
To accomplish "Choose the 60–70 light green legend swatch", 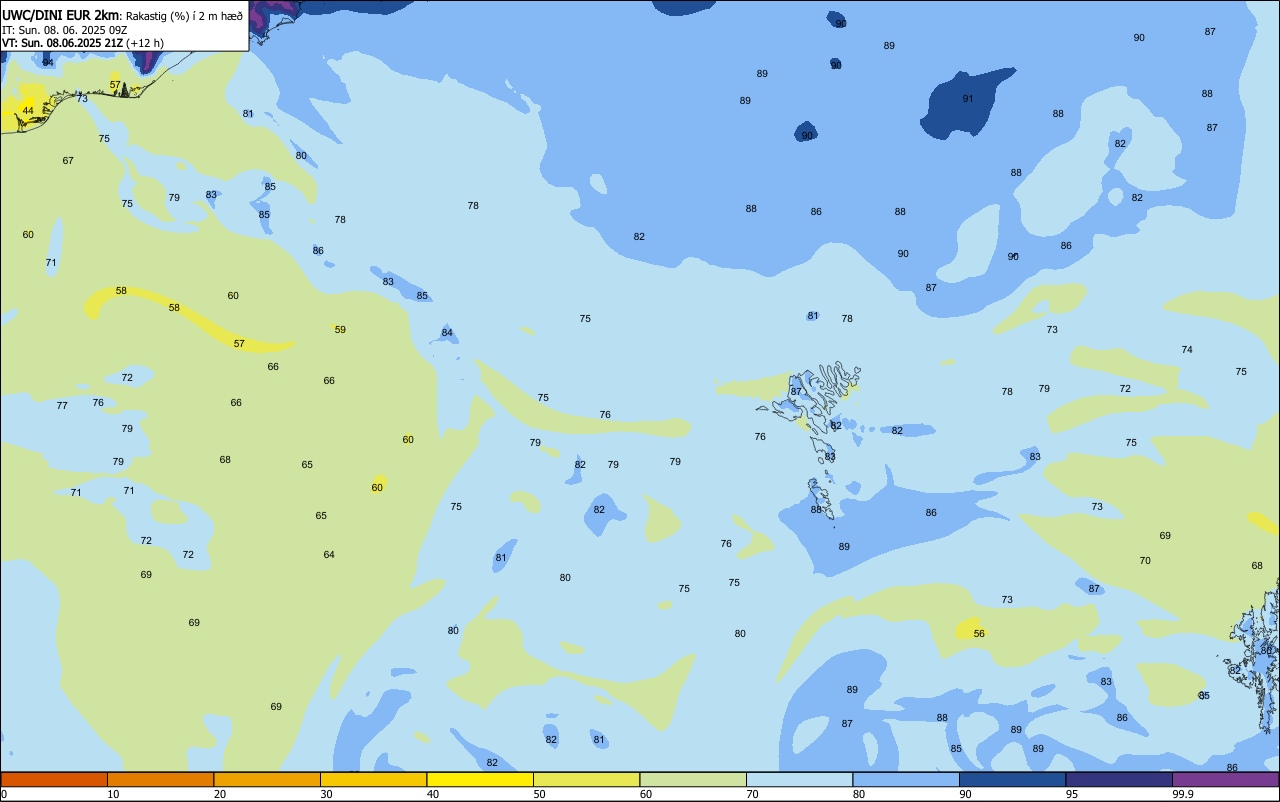I will coord(693,779).
